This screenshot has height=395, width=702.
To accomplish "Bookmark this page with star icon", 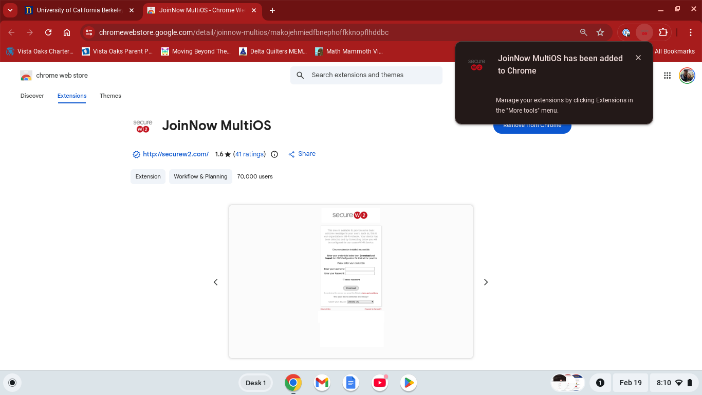I will coord(600,32).
